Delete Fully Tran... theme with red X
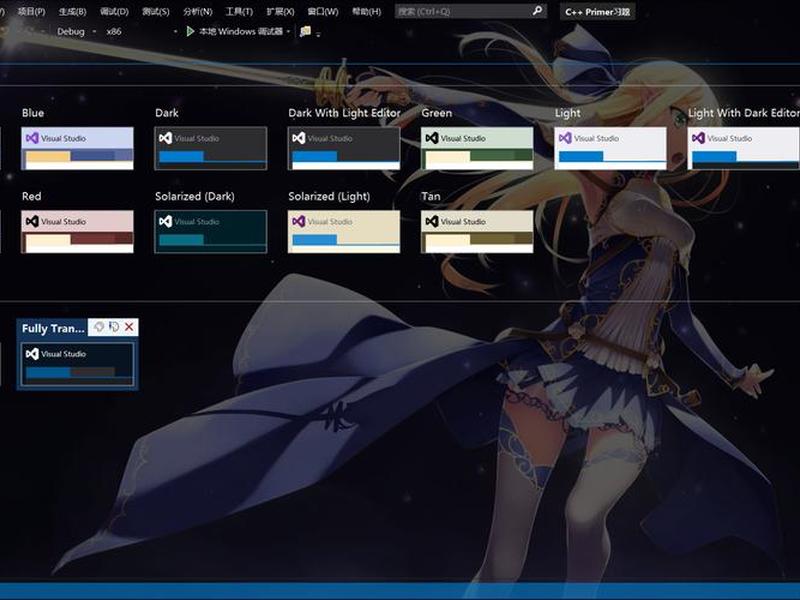This screenshot has width=800, height=600. tap(129, 327)
